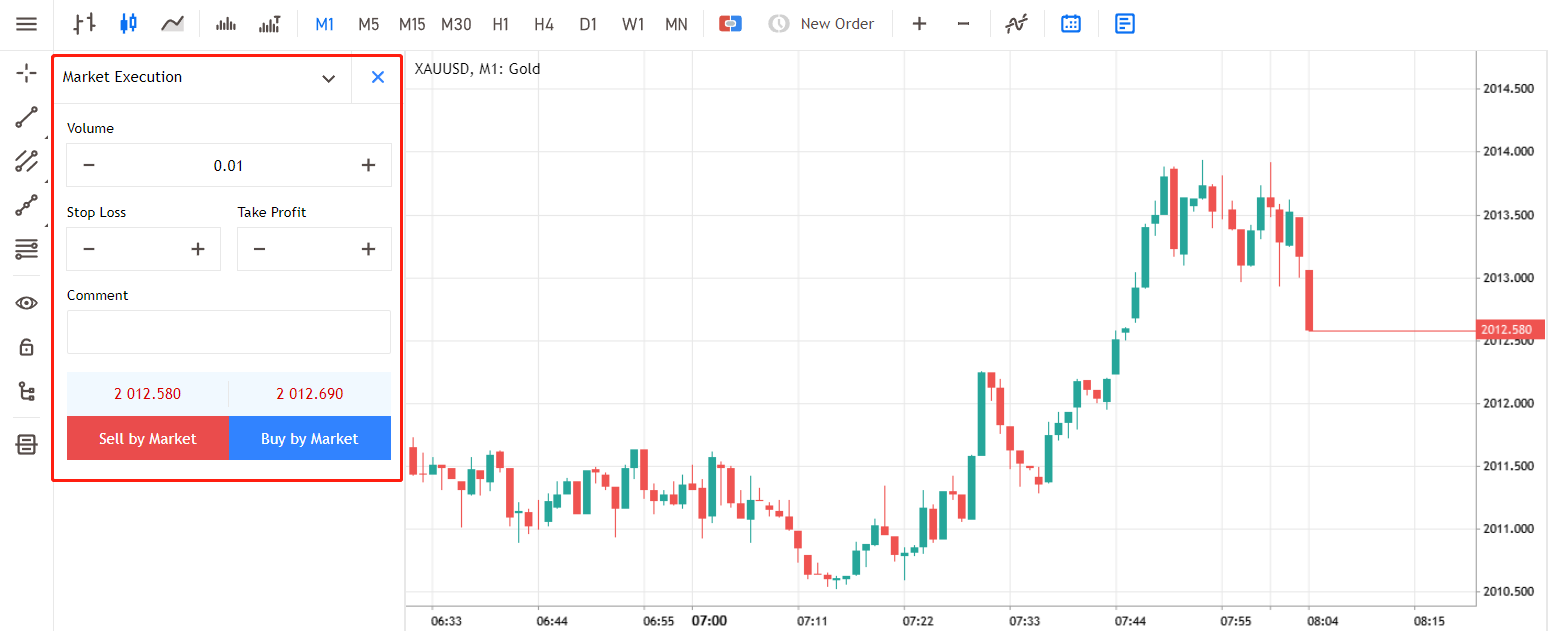Click the Sell by Market button
The height and width of the screenshot is (631, 1548).
(148, 438)
